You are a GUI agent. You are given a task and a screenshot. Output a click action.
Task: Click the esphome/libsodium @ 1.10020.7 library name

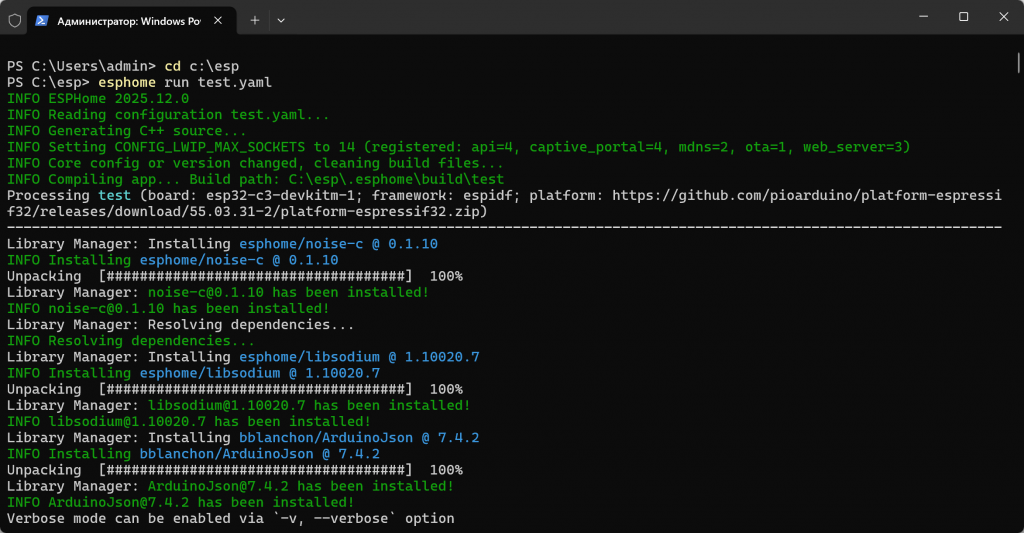[359, 357]
